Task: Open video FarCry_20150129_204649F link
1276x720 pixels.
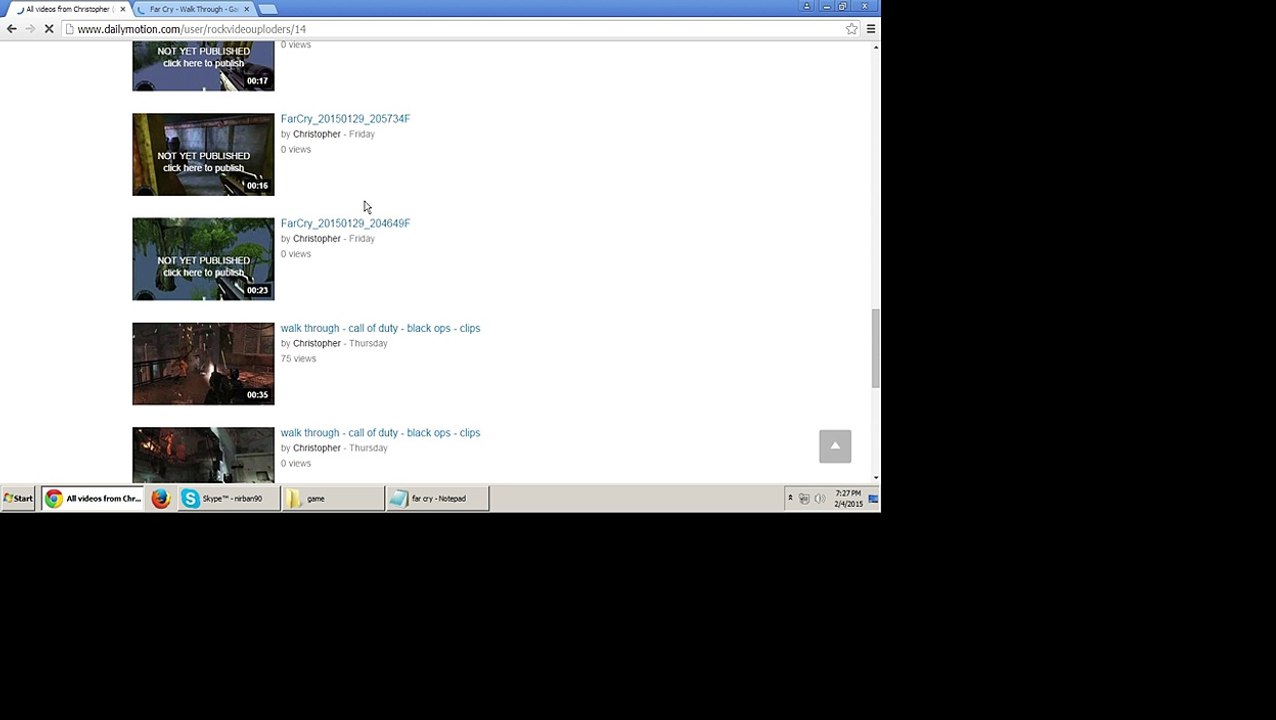Action: click(x=345, y=223)
